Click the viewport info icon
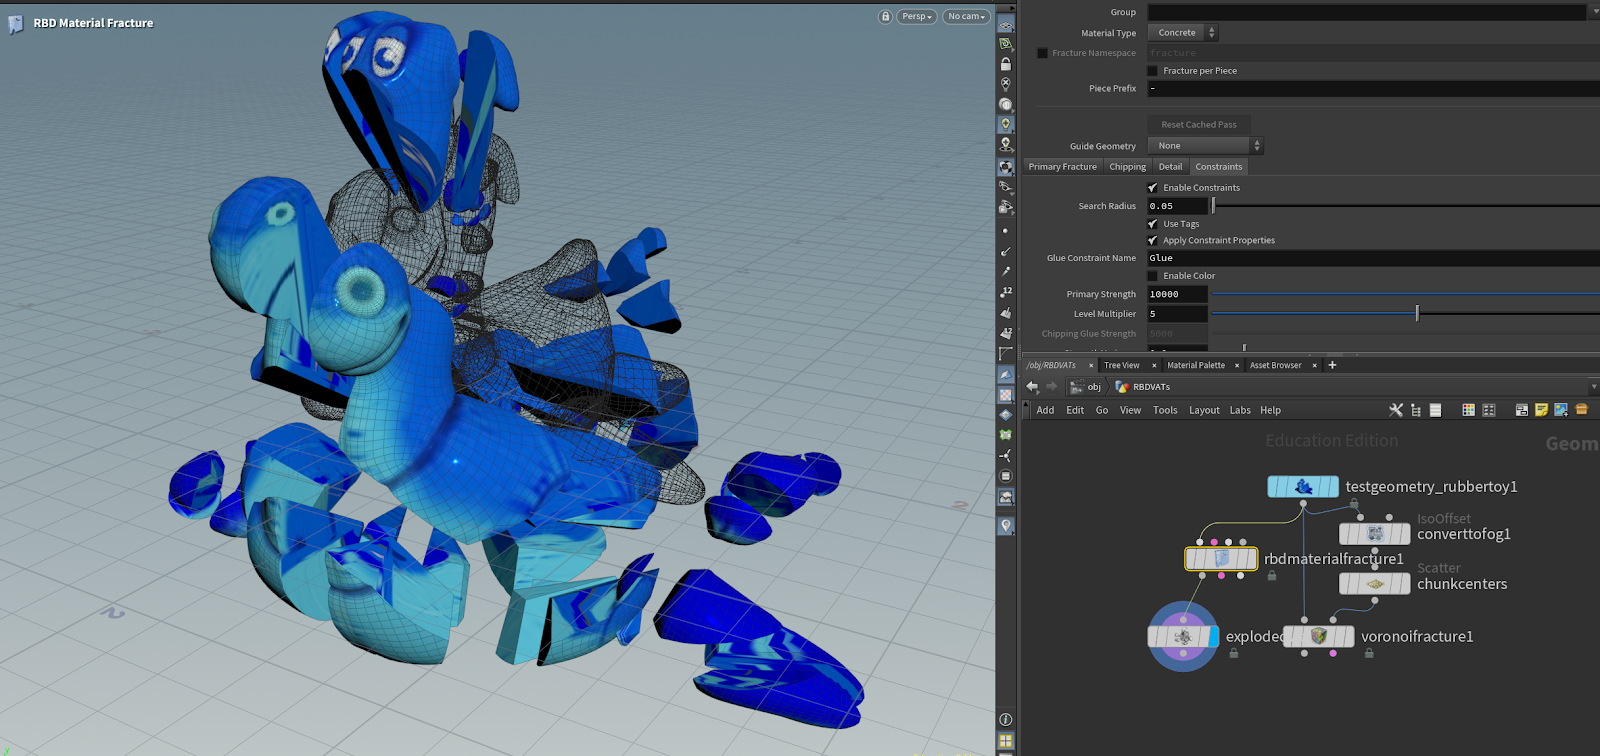Screen dimensions: 1600x756 pos(1006,719)
